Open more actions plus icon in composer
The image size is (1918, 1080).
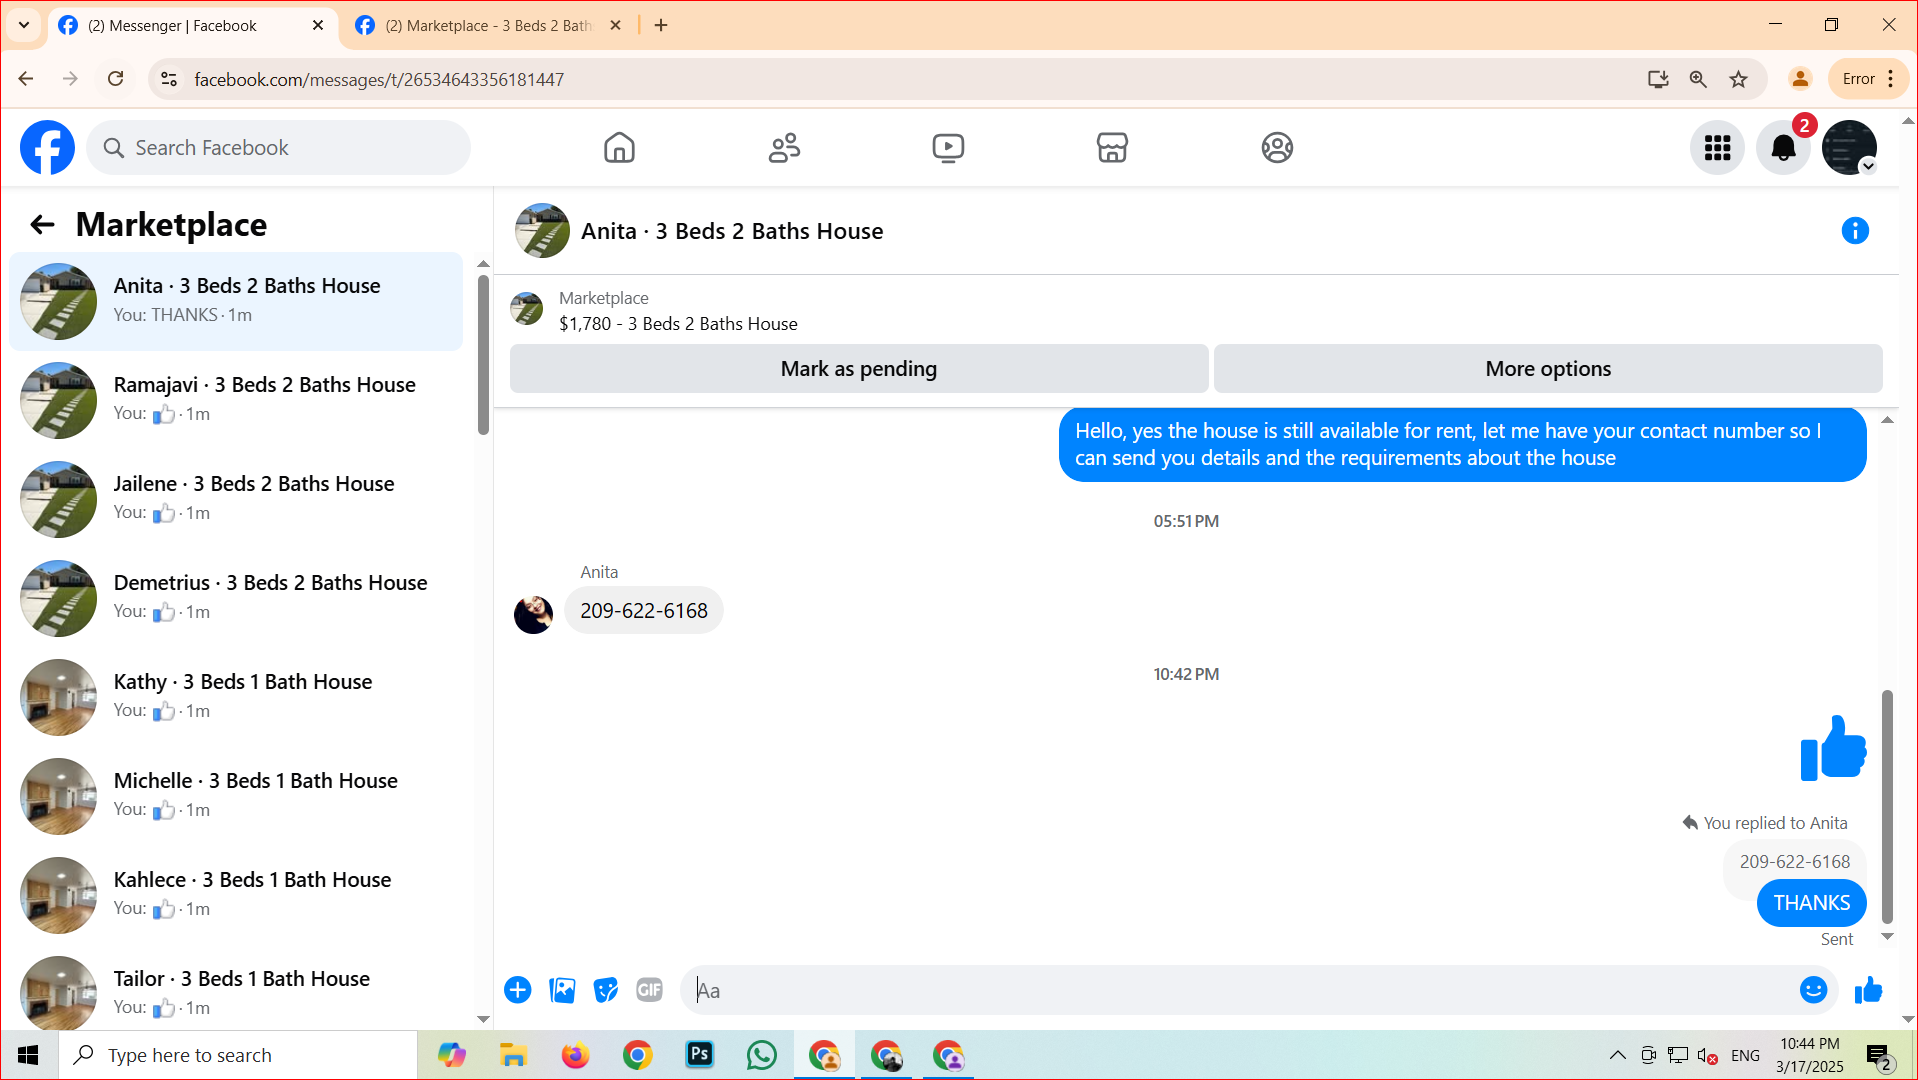518,990
